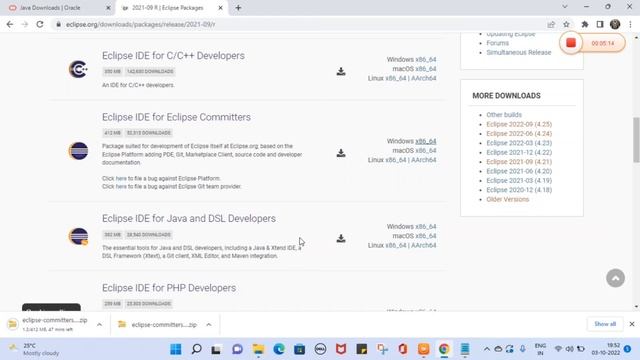Viewport: 640px width, 360px height.
Task: Click Windows x86_64 link for Eclipse Committers
Action: [426, 141]
